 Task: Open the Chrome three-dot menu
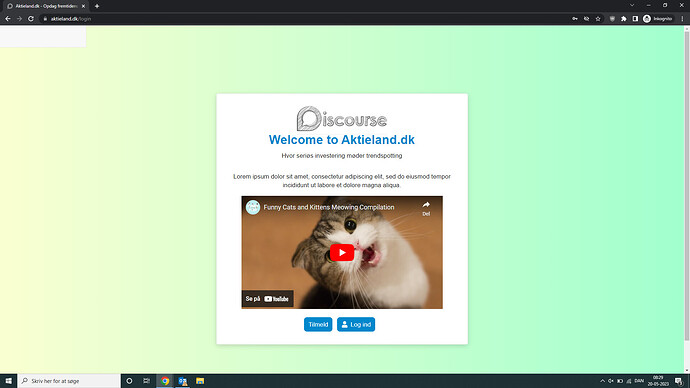[x=683, y=18]
